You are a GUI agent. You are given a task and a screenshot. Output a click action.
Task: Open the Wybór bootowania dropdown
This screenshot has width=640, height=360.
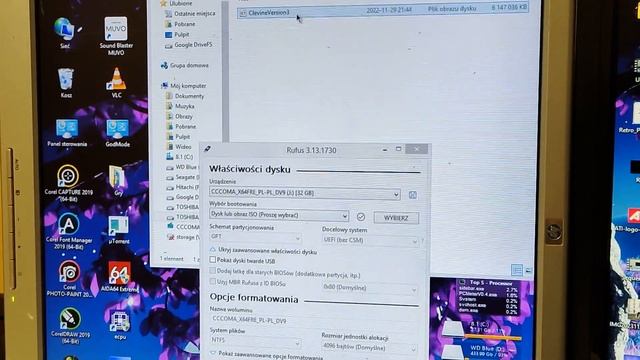pyautogui.click(x=279, y=215)
